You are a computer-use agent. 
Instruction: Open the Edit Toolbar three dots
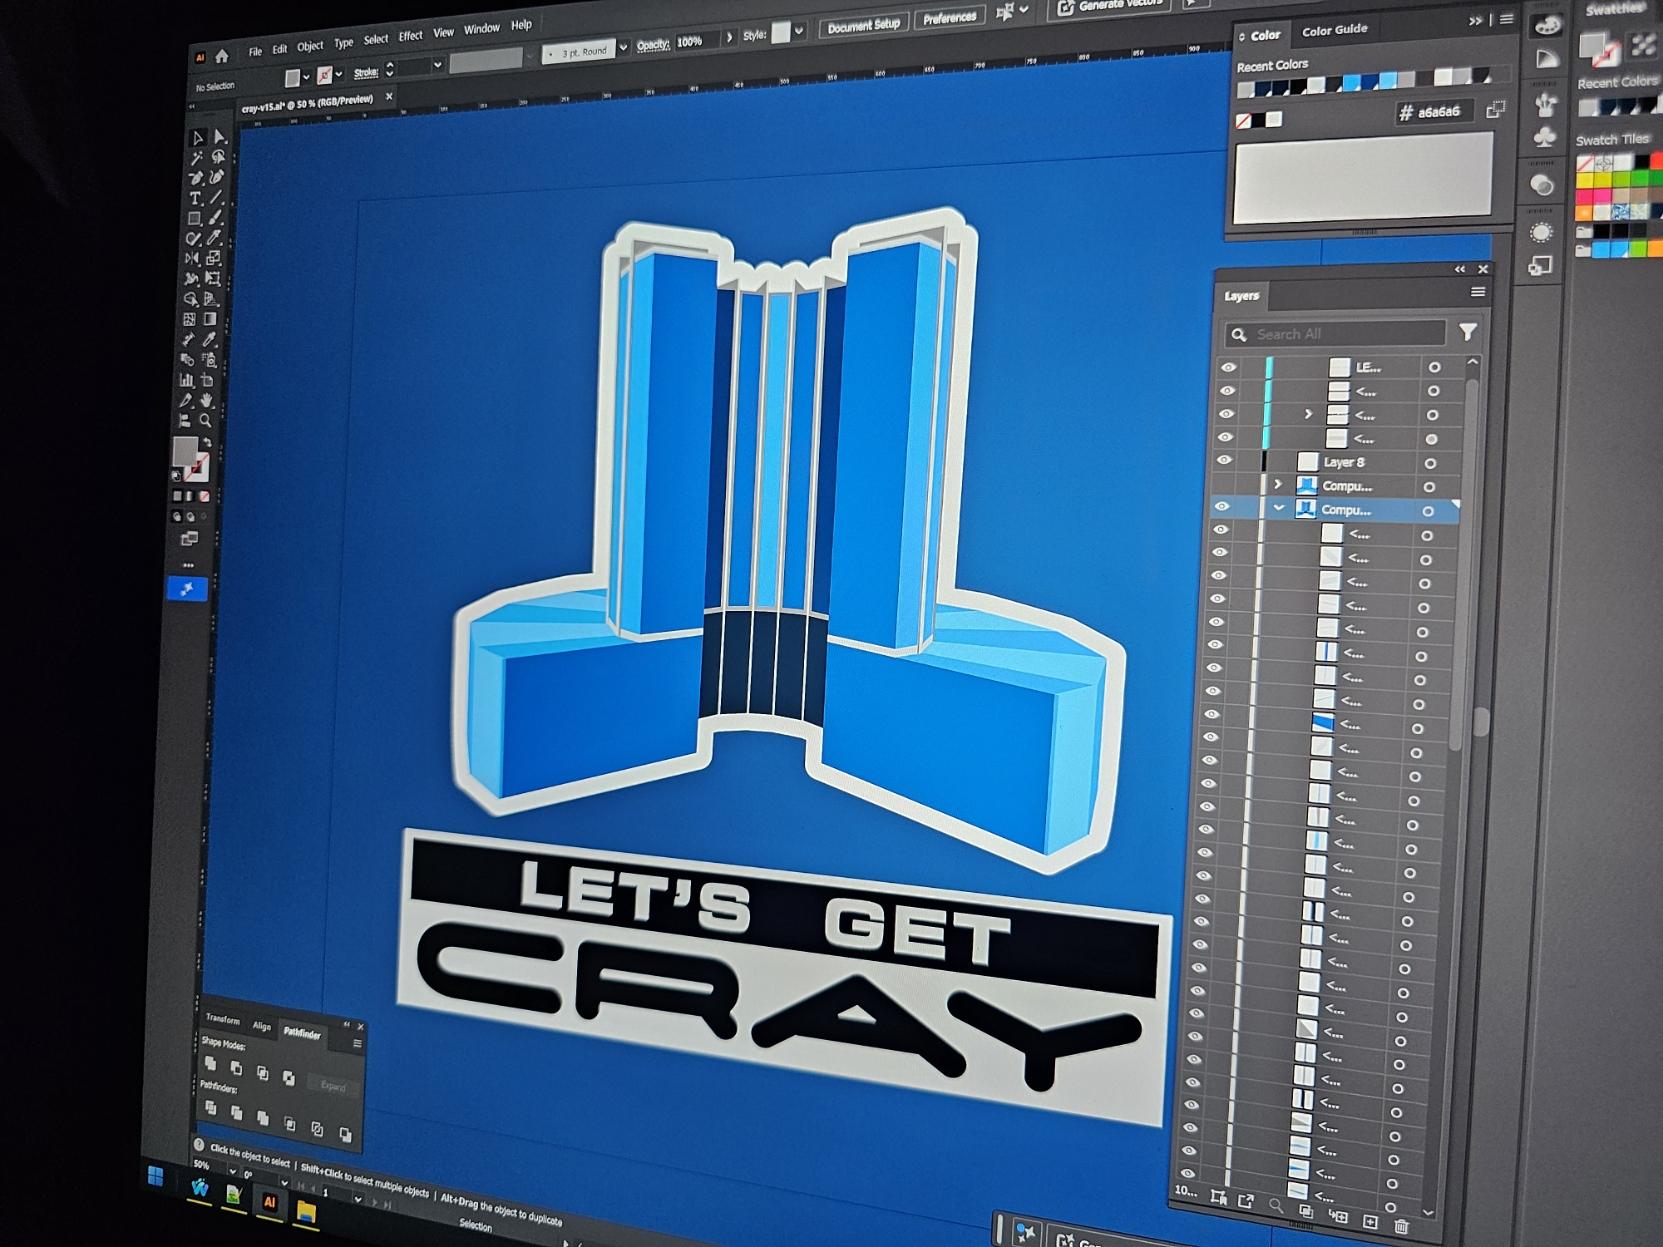[x=188, y=565]
